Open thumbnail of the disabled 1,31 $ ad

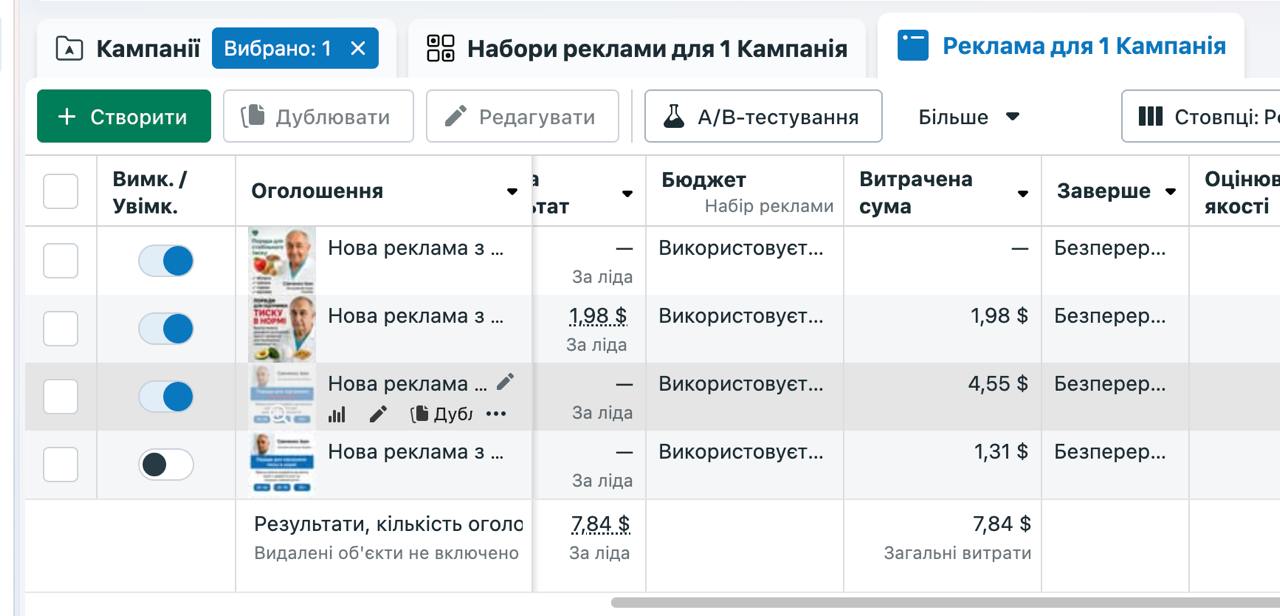(282, 464)
